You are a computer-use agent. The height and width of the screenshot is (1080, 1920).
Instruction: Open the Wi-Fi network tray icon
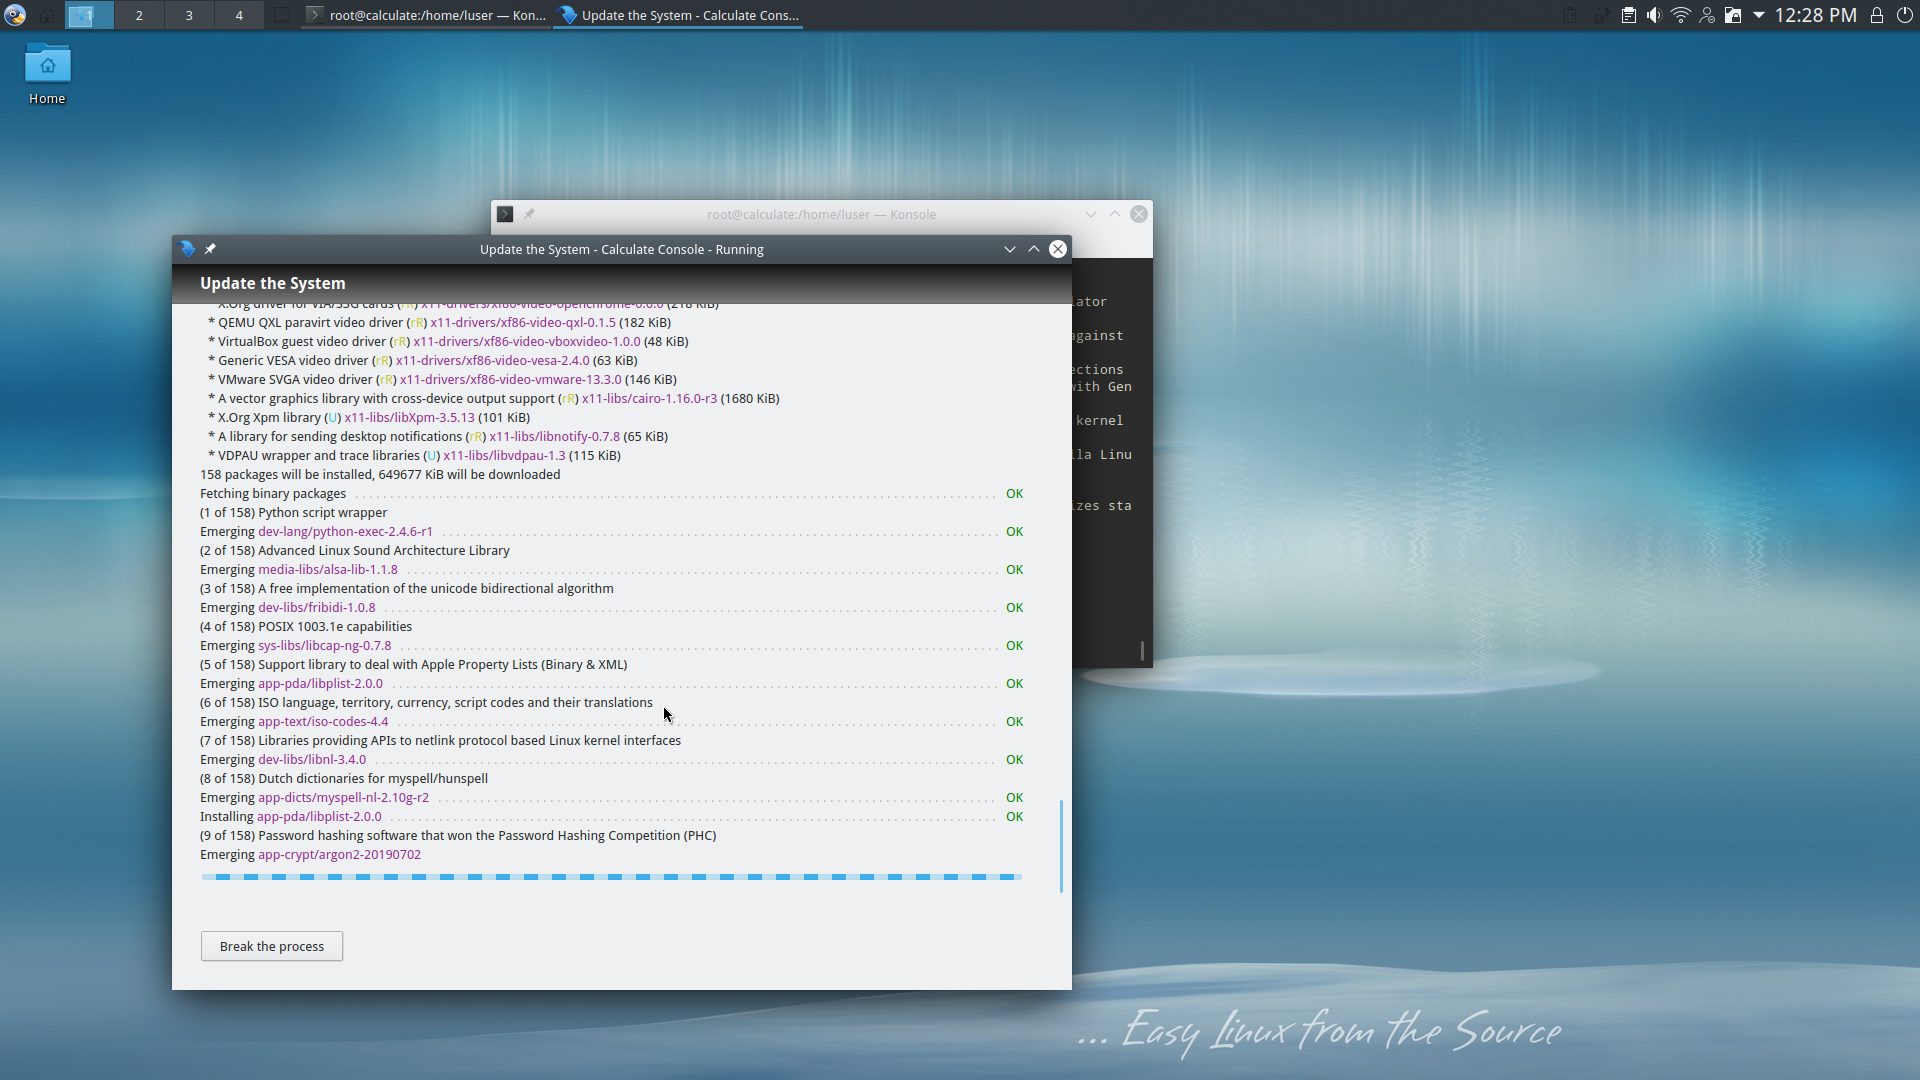coord(1680,15)
